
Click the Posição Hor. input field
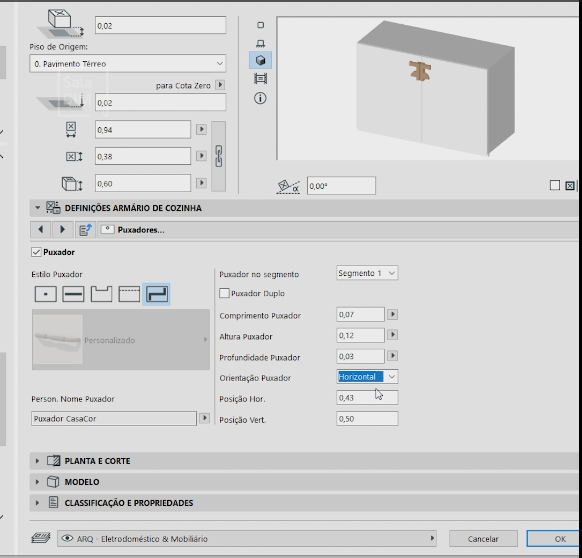367,398
